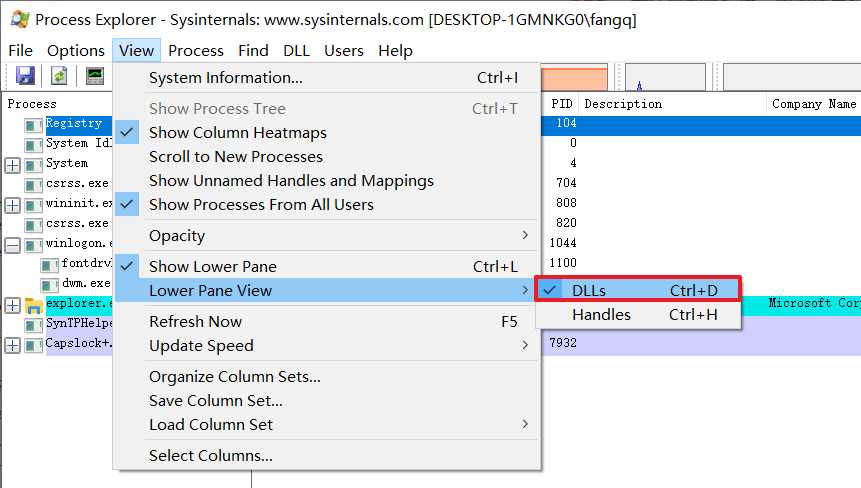Collapse the winlogon.exe tree node
This screenshot has width=861, height=488.
click(13, 245)
